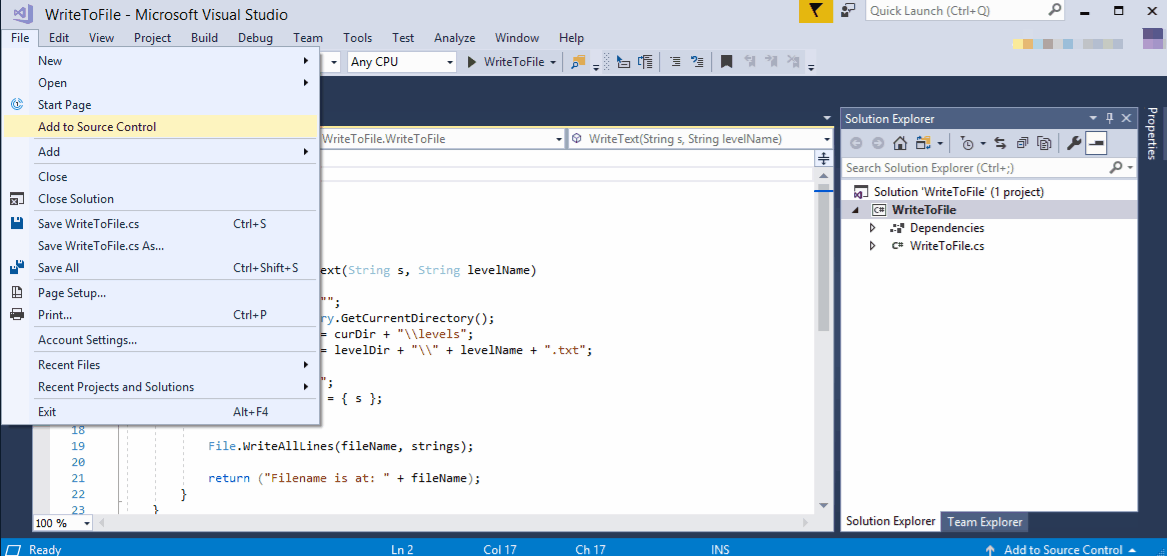Click the Visual Studio logo icon

click(x=22, y=13)
